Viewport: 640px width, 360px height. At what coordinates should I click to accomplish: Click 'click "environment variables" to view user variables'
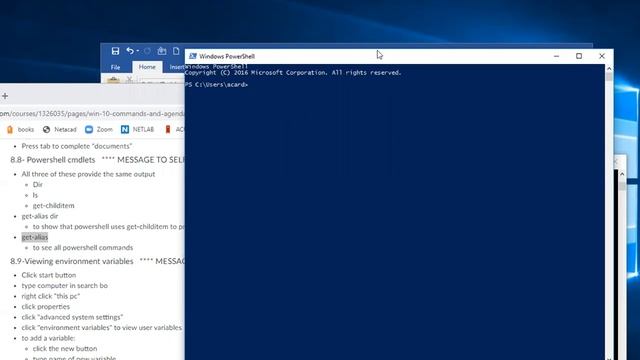click(x=102, y=328)
